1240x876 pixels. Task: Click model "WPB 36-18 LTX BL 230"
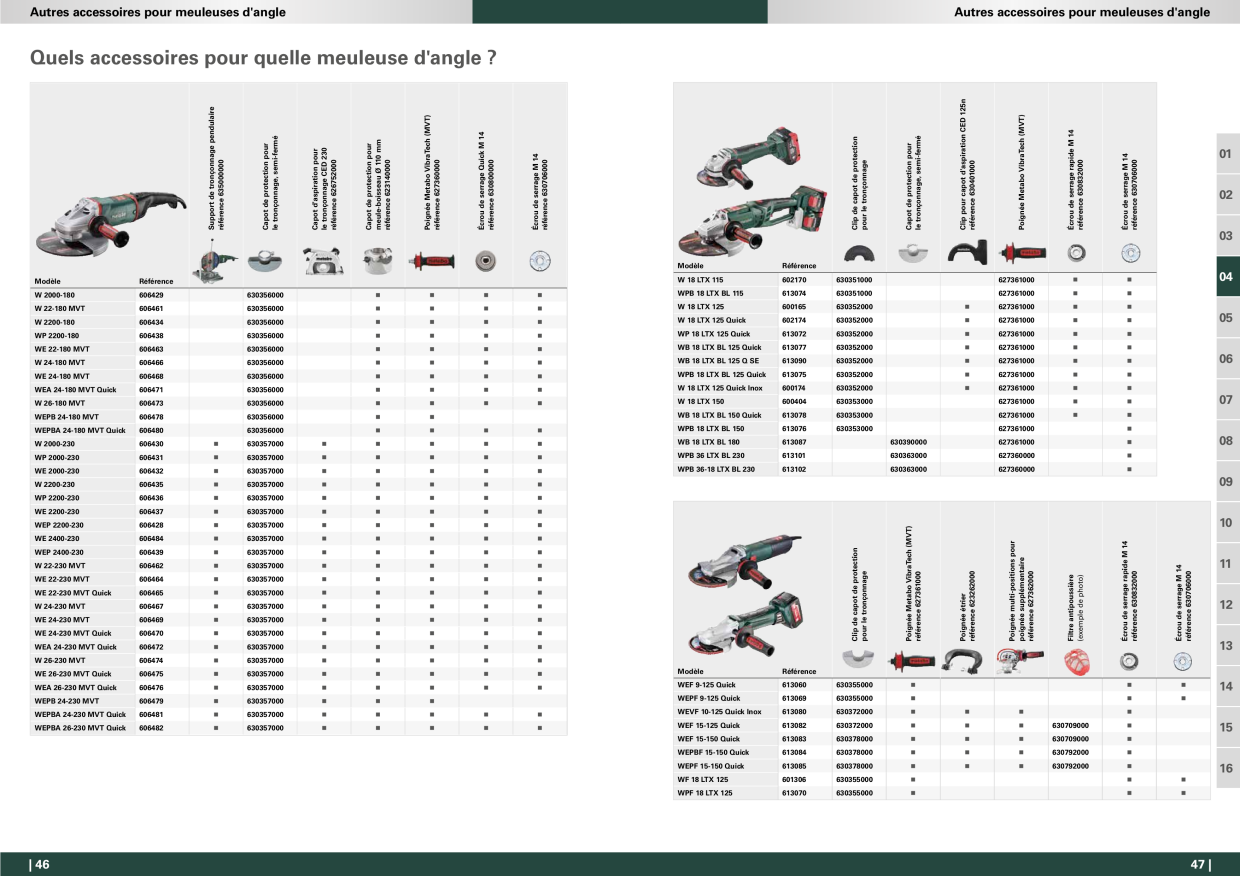coord(716,468)
